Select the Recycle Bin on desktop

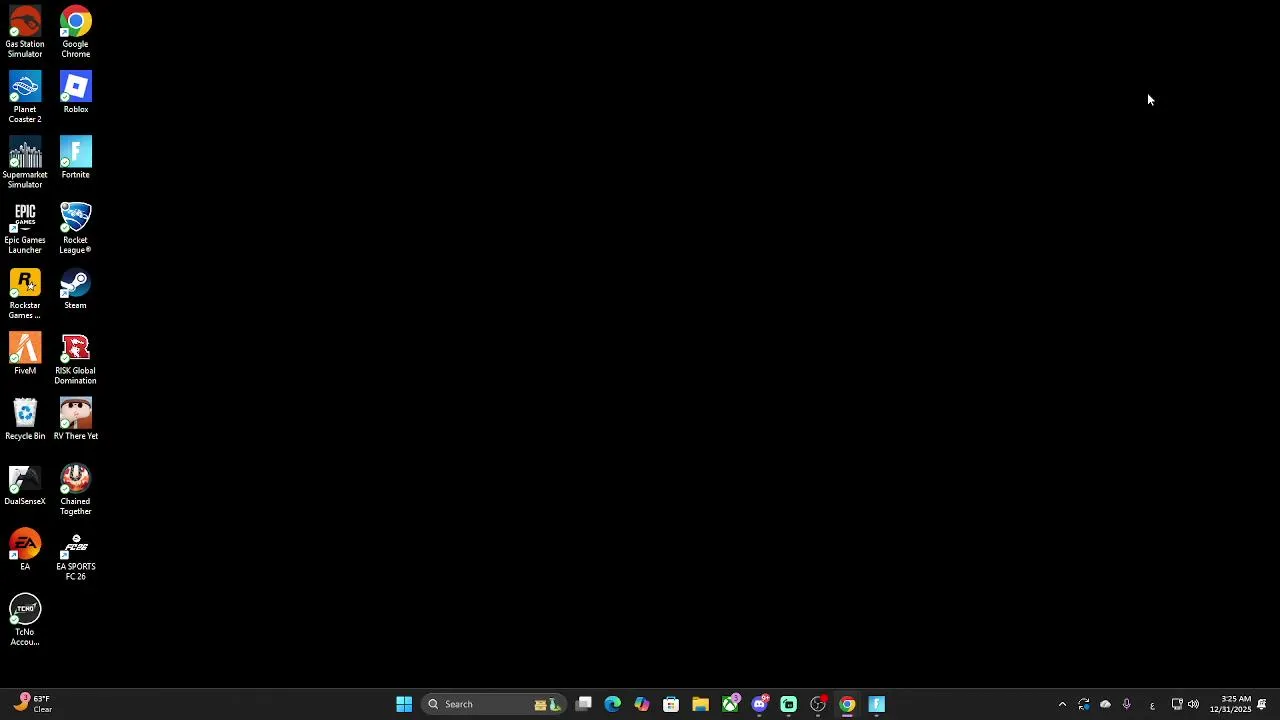[25, 420]
